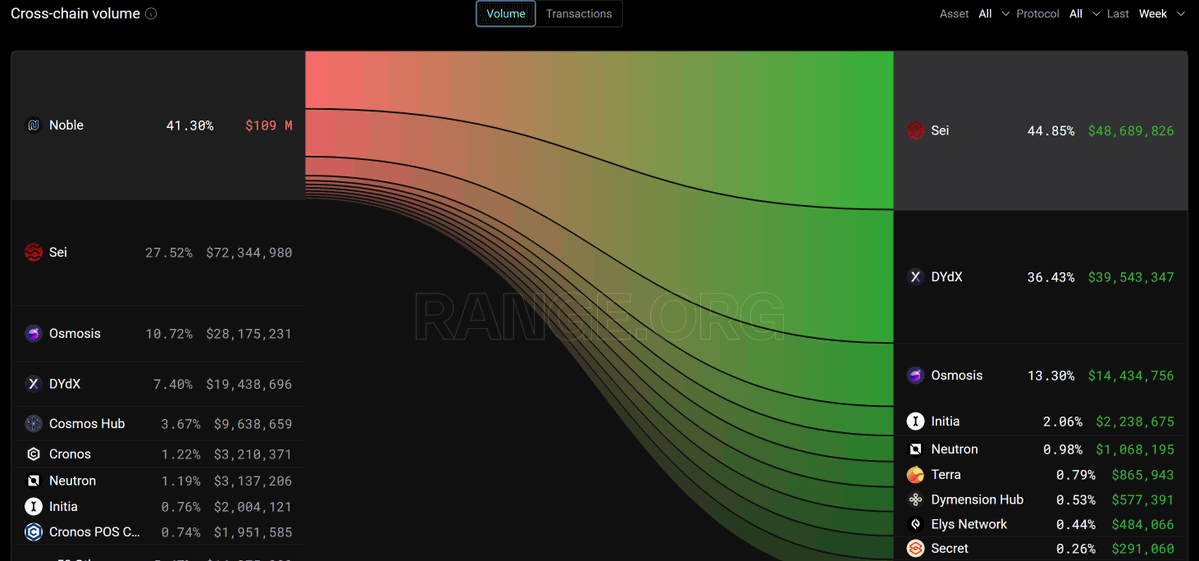Click the $1,068,195 Neutron destination value
Viewport: 1199px width, 561px height.
point(1134,449)
